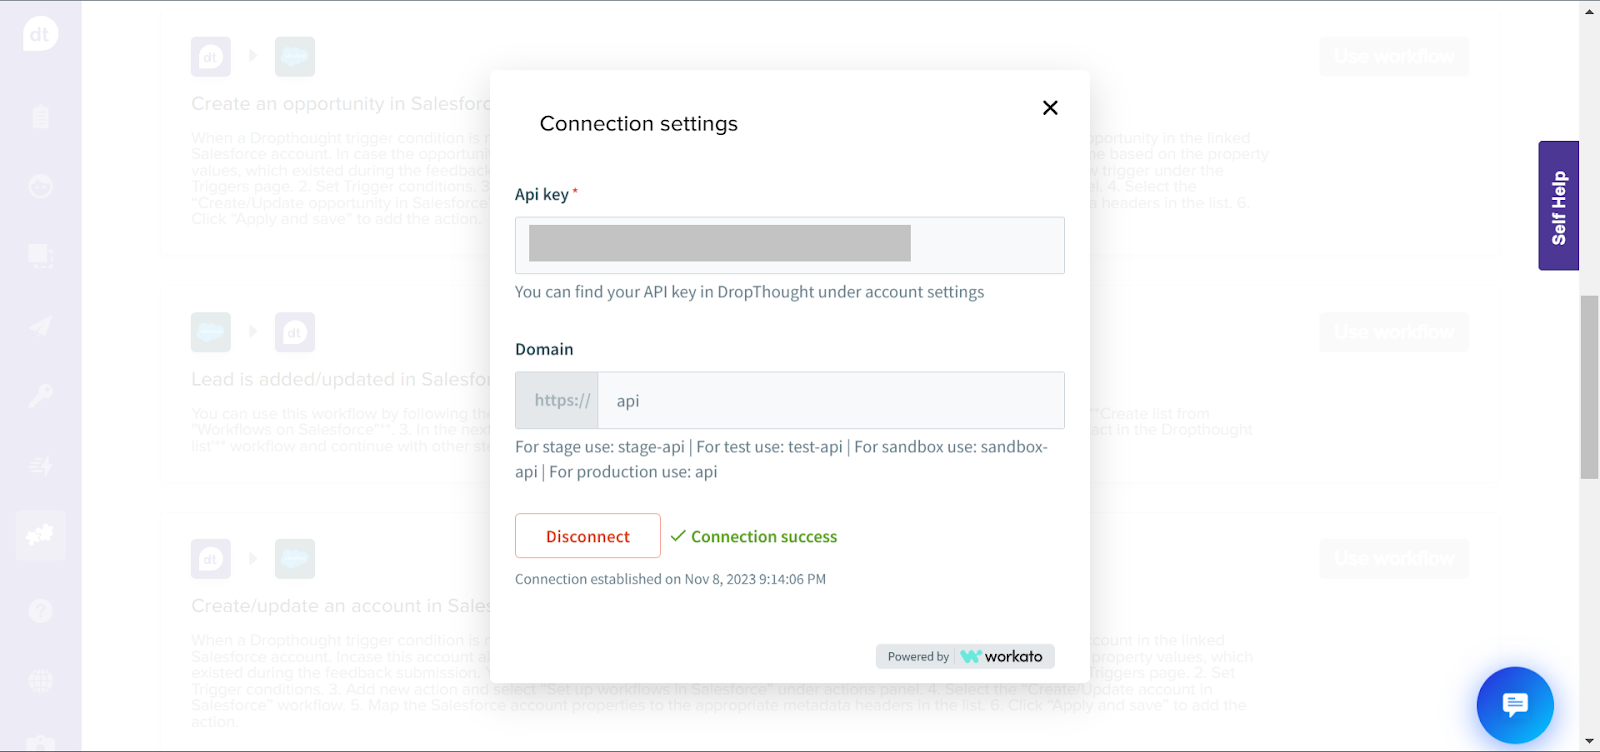1600x752 pixels.
Task: Click the Domain text field
Action: pos(830,401)
